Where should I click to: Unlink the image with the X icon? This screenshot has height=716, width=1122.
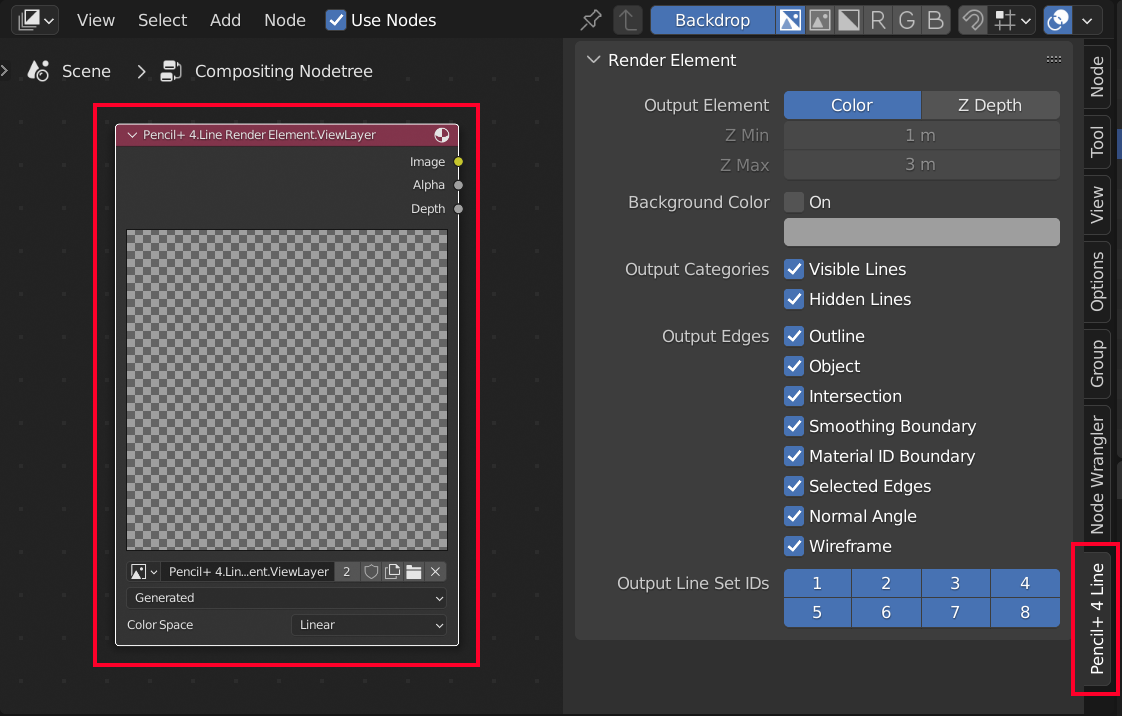click(x=434, y=571)
